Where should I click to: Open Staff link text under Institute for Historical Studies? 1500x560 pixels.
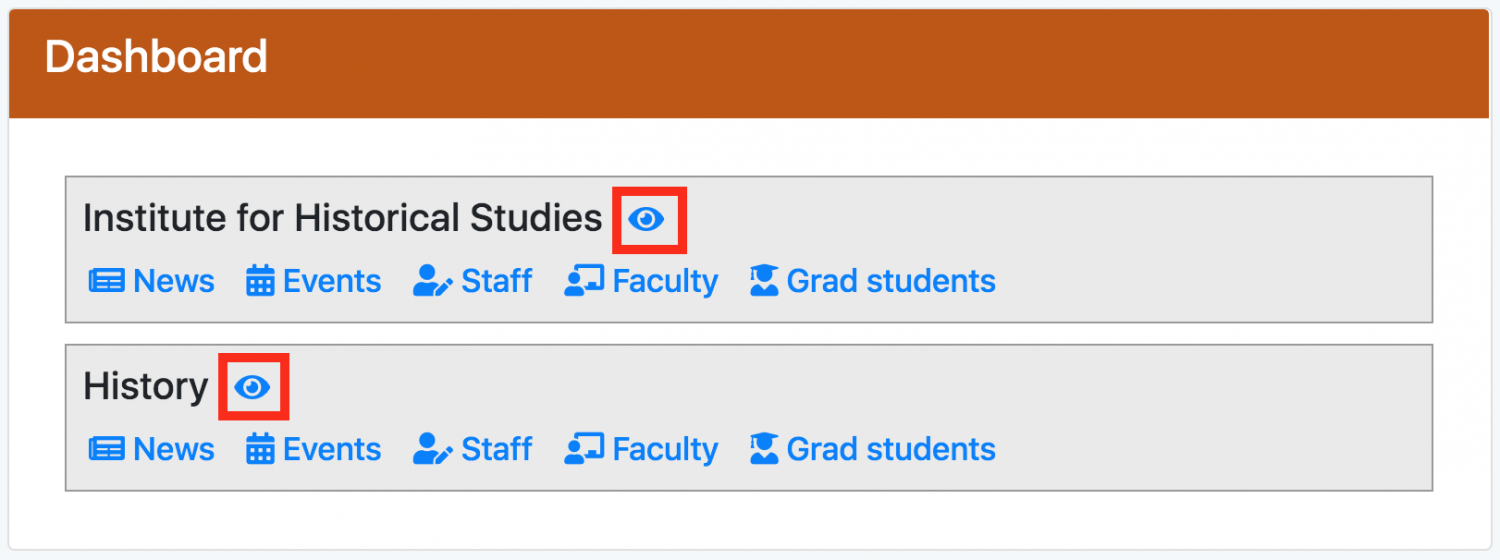497,281
